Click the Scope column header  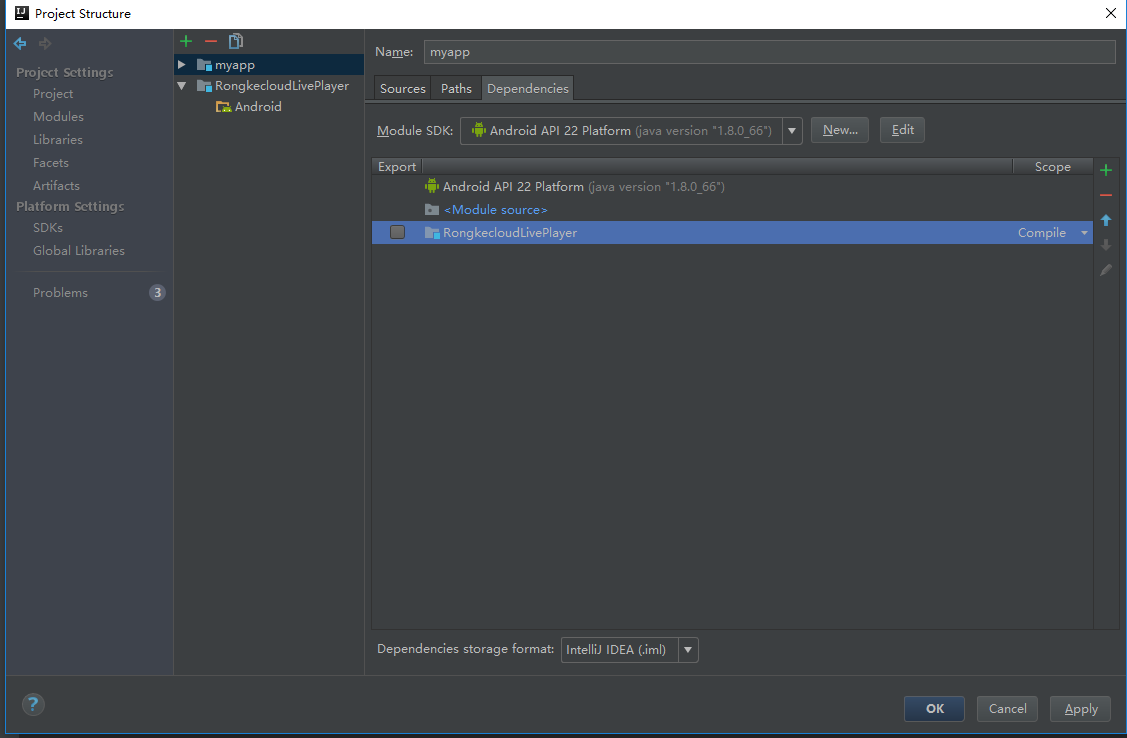coord(1052,167)
